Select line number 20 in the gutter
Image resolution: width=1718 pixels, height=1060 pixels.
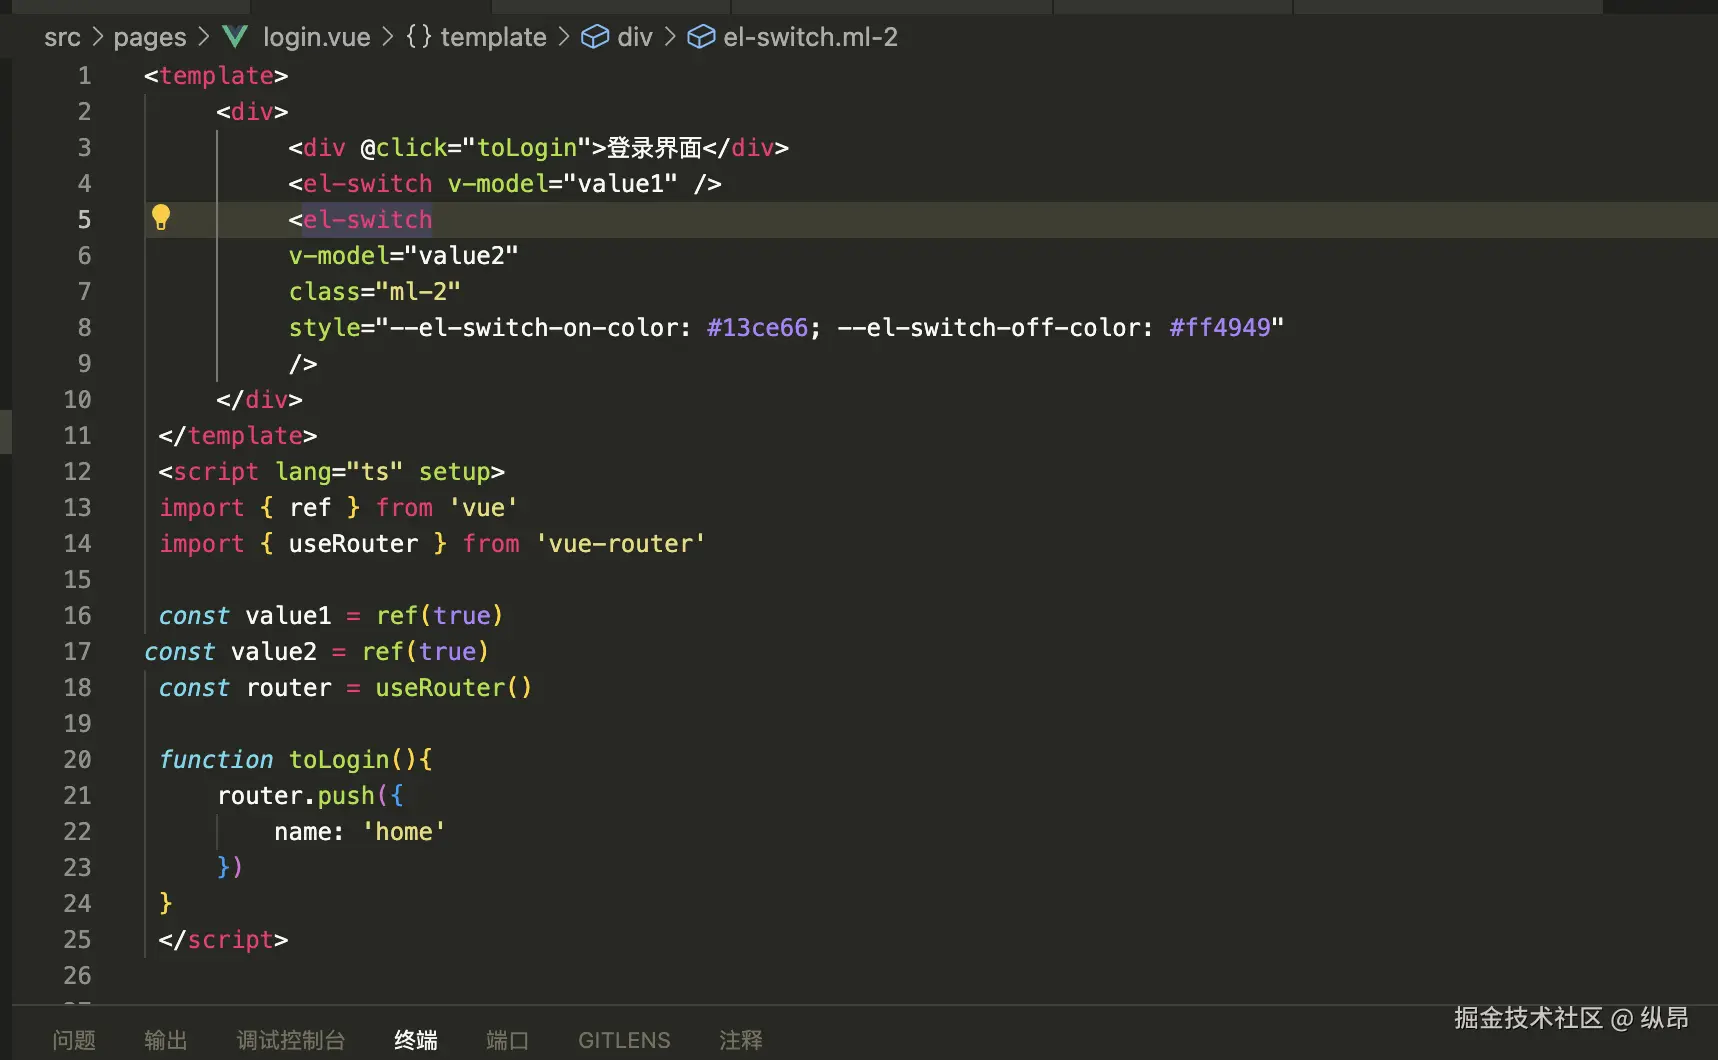click(x=77, y=760)
